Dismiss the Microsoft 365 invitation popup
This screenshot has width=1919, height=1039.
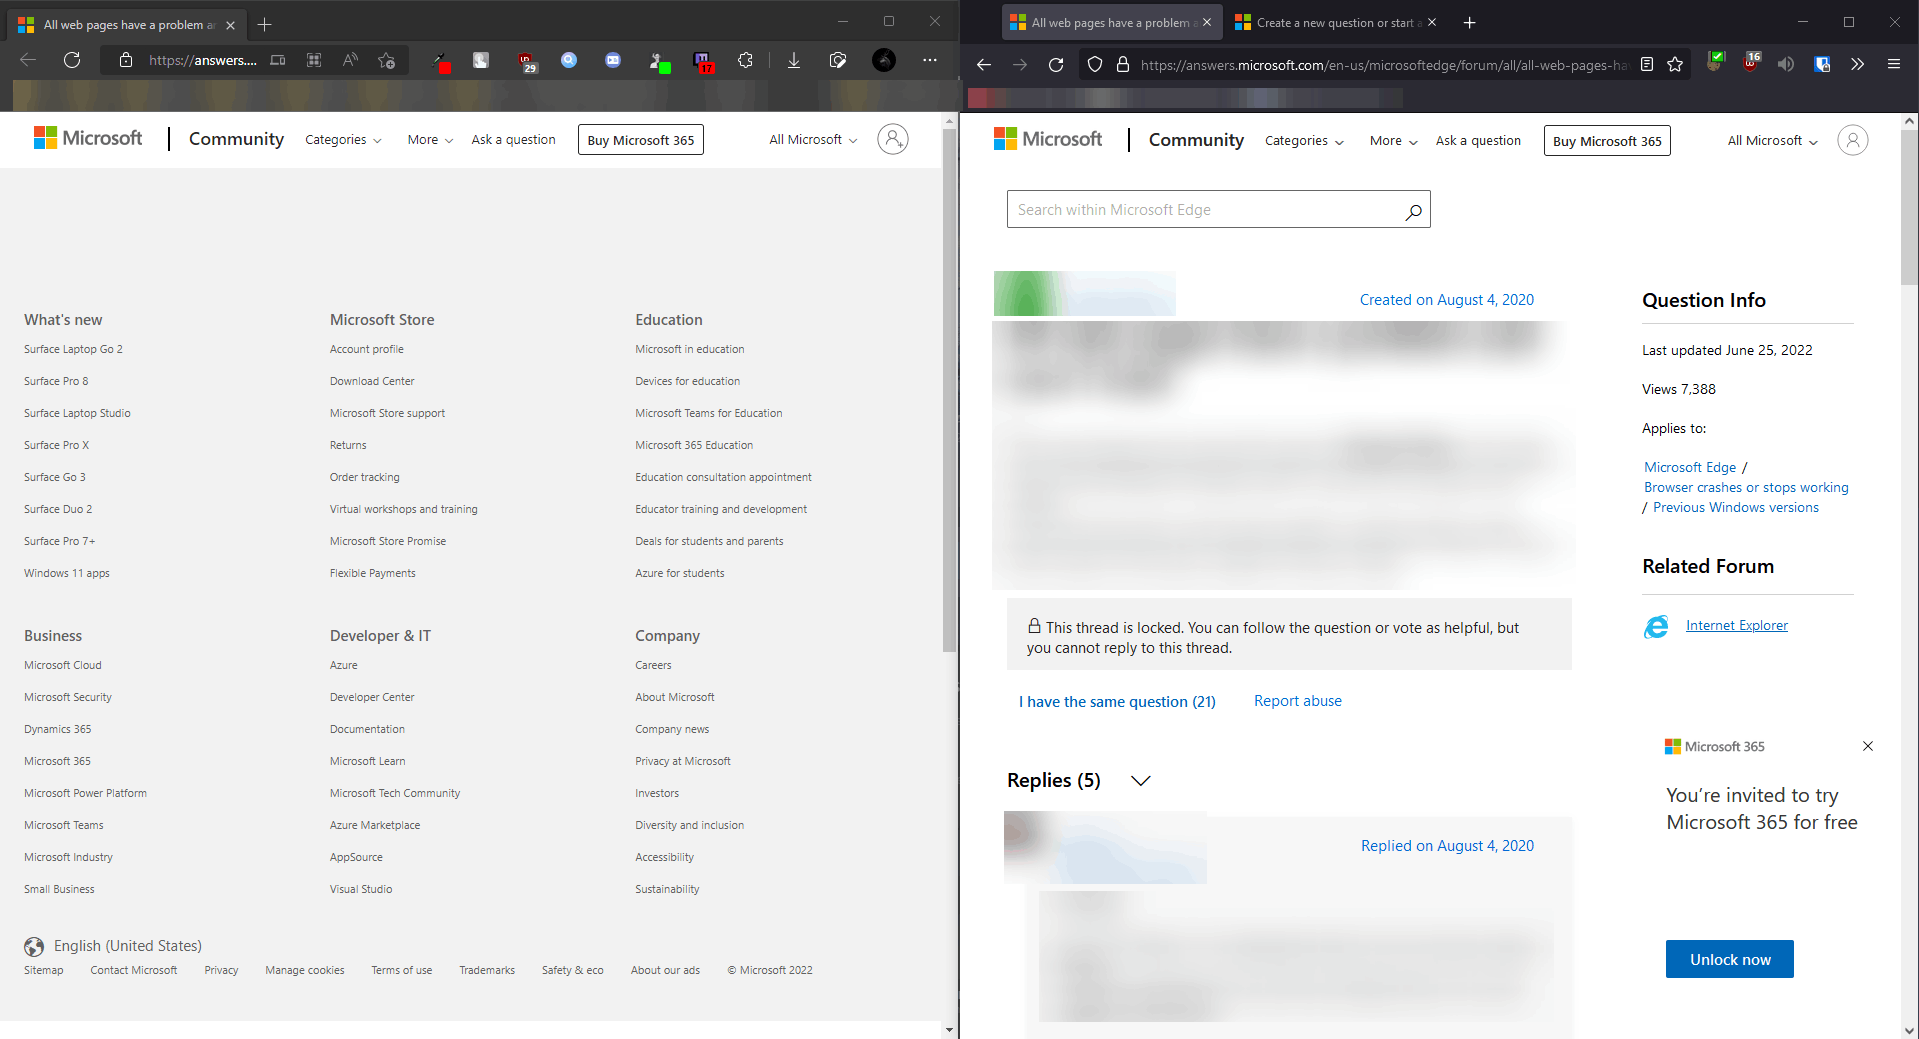1868,746
